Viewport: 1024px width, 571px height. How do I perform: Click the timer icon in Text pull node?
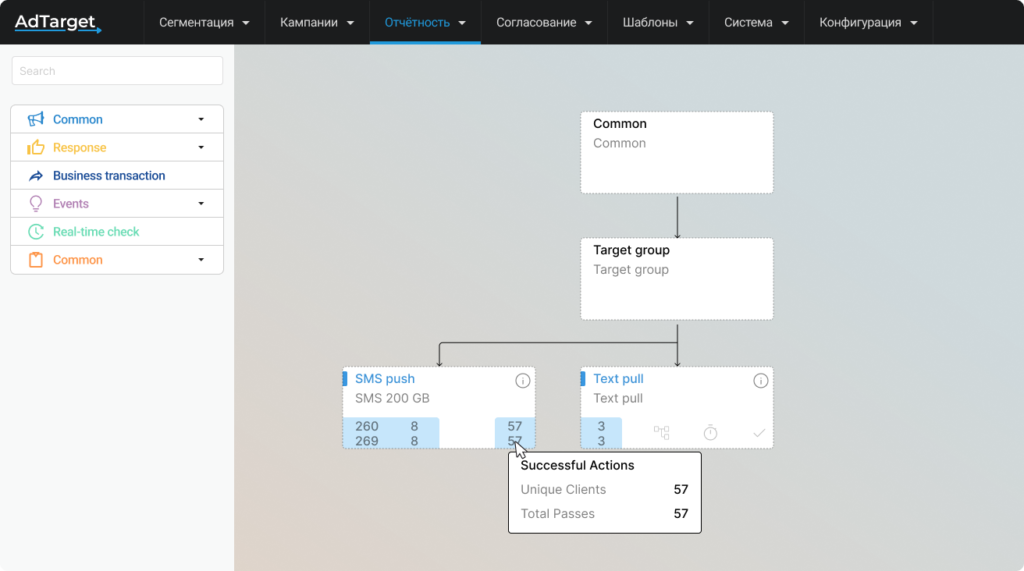710,433
